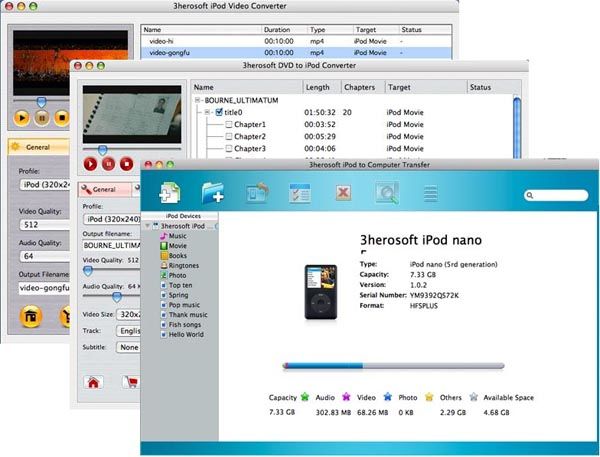The width and height of the screenshot is (600, 457).
Task: Click the home icon in DVD to iPod Converter
Action: coord(93,382)
